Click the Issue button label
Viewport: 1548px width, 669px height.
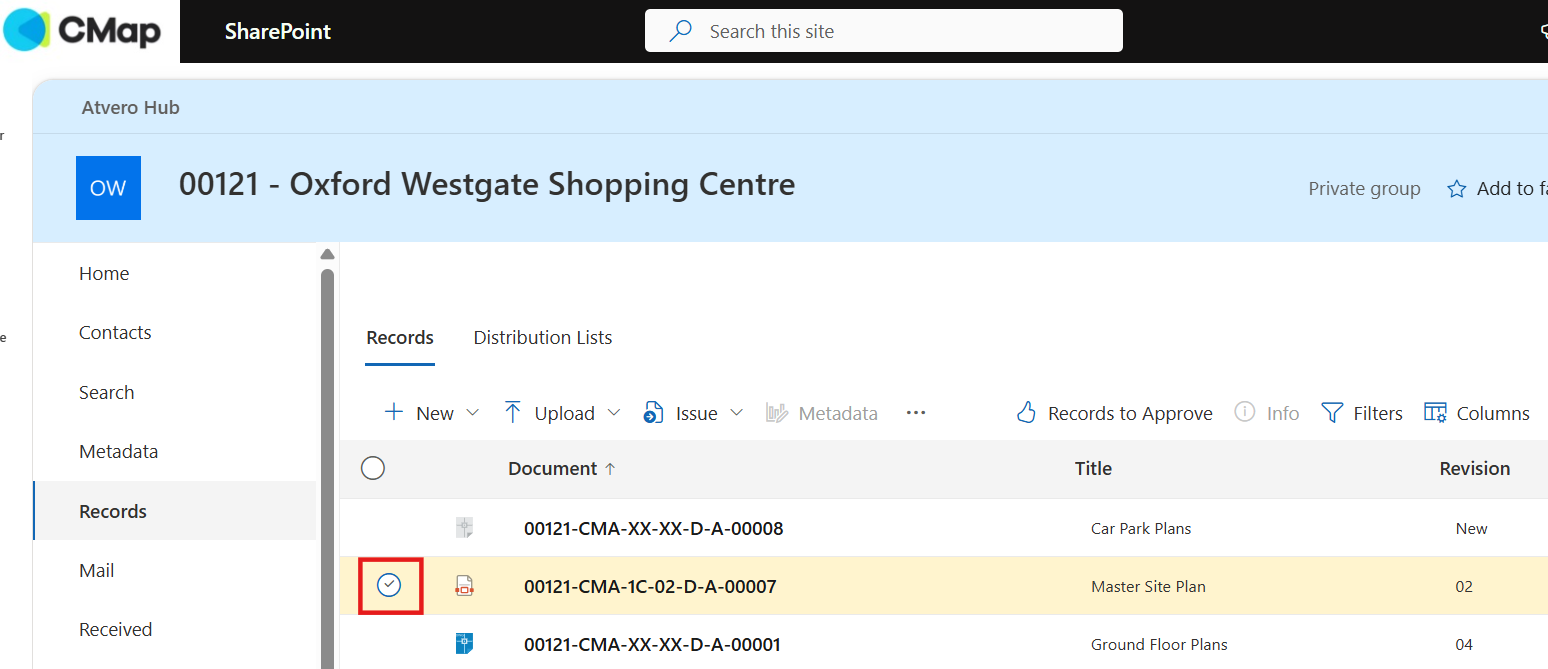pos(697,413)
